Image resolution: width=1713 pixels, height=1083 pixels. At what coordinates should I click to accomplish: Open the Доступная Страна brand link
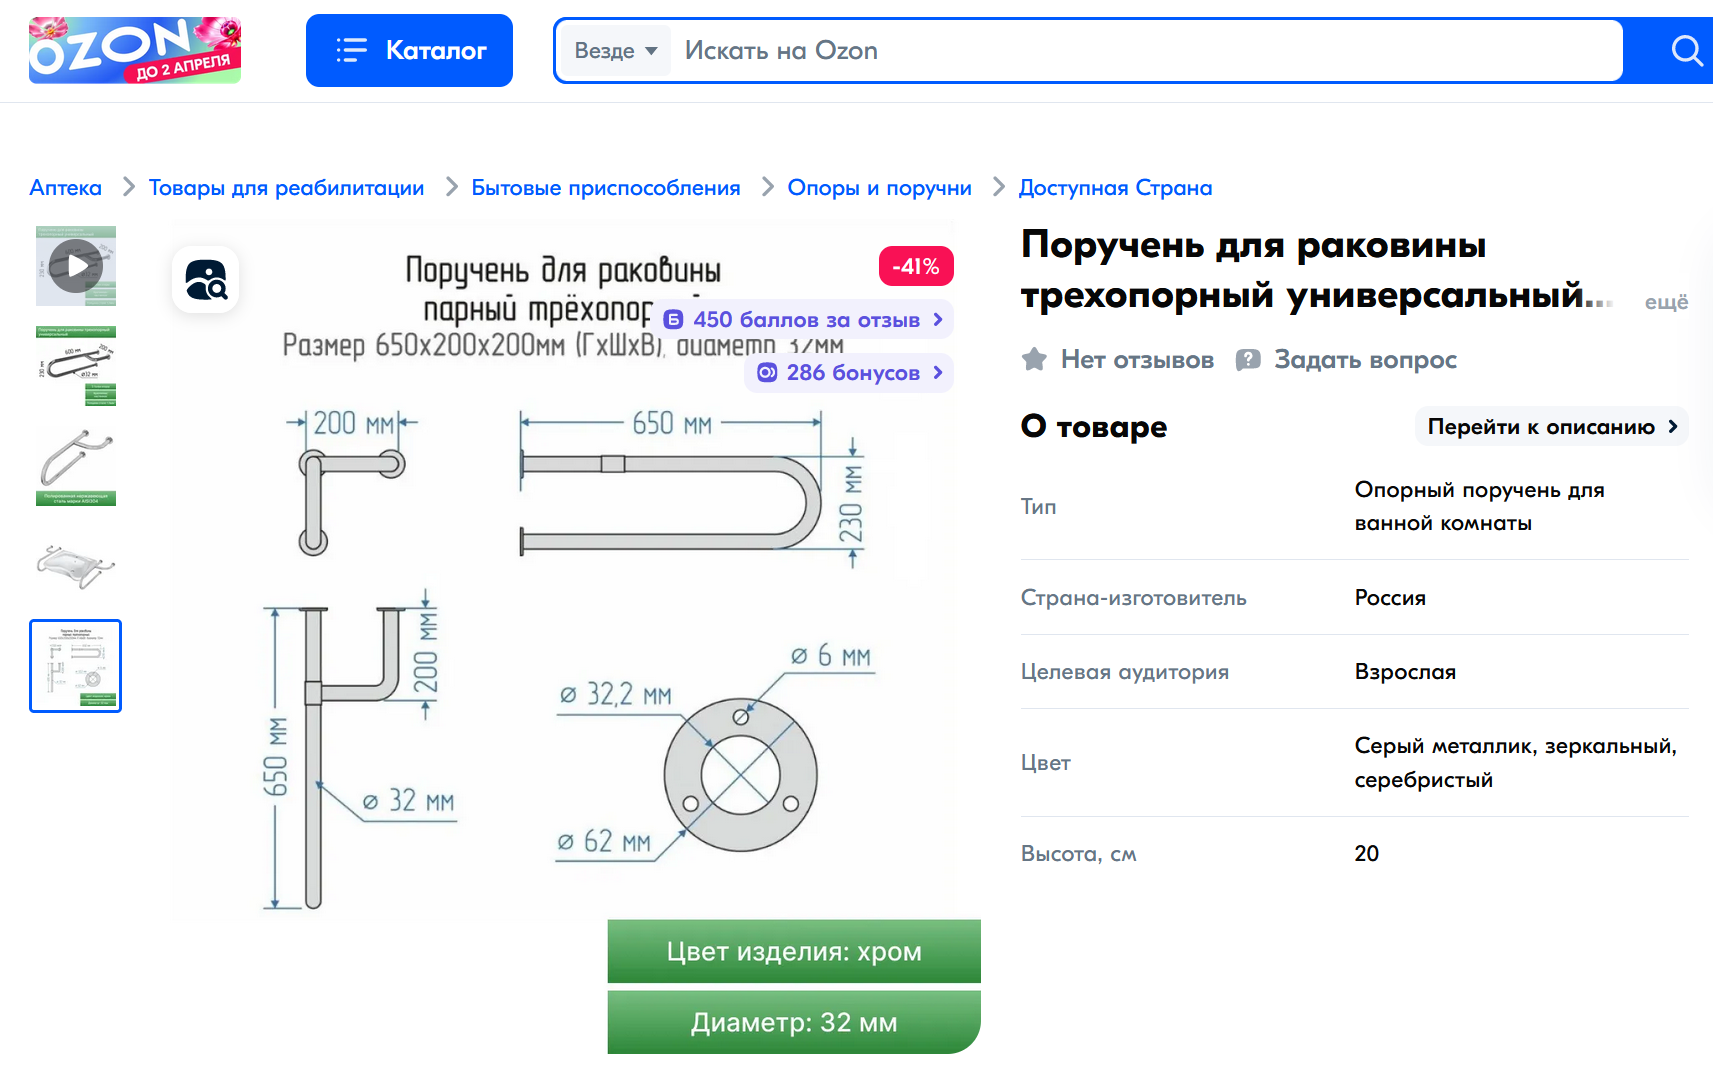[x=1115, y=188]
